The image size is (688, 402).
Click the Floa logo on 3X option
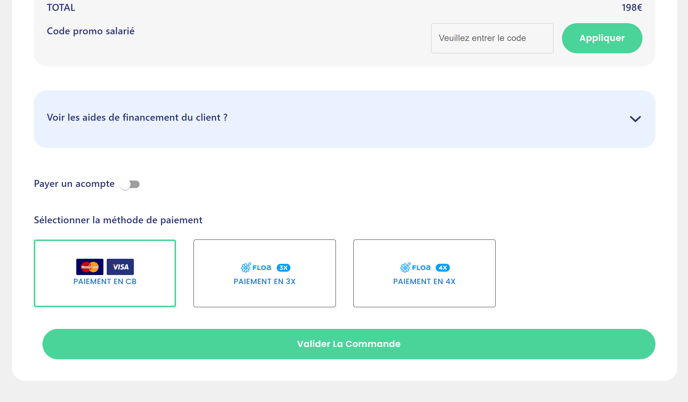point(257,268)
